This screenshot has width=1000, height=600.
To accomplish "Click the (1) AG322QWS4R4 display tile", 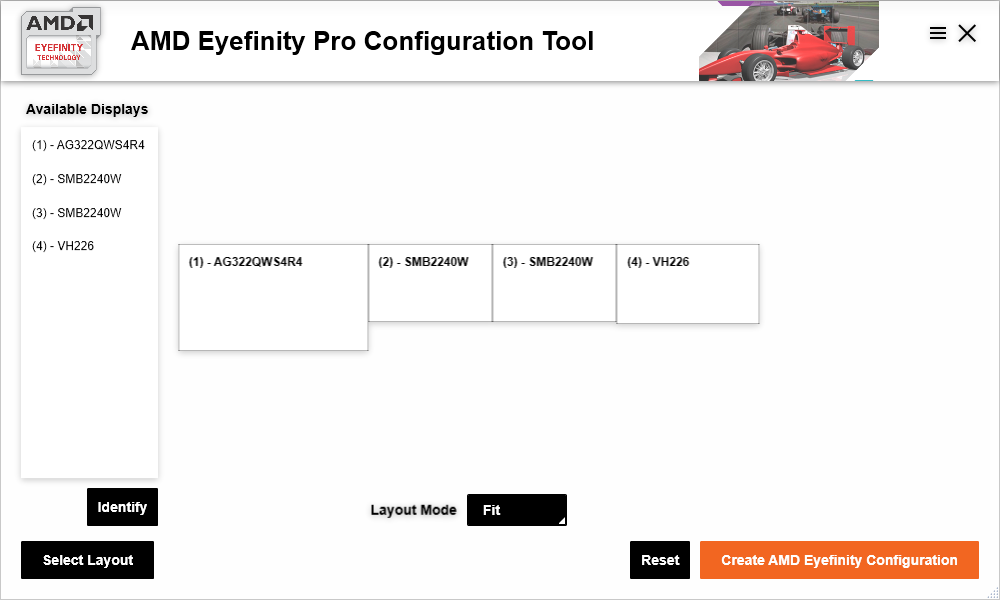I will [x=273, y=297].
